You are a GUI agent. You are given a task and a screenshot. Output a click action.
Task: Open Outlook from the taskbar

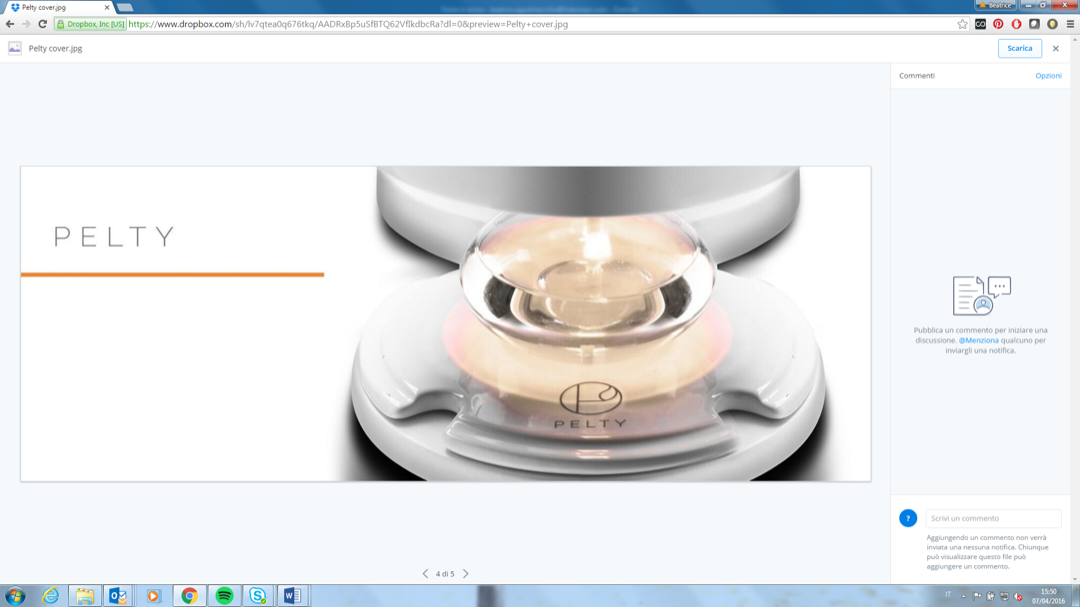tap(118, 596)
